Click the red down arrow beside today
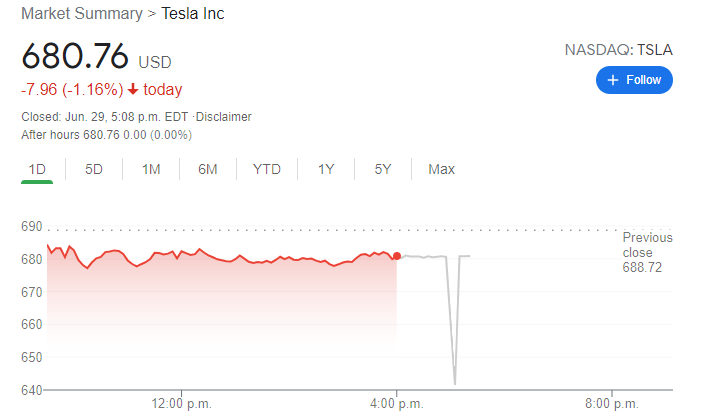The image size is (703, 420). coord(132,90)
